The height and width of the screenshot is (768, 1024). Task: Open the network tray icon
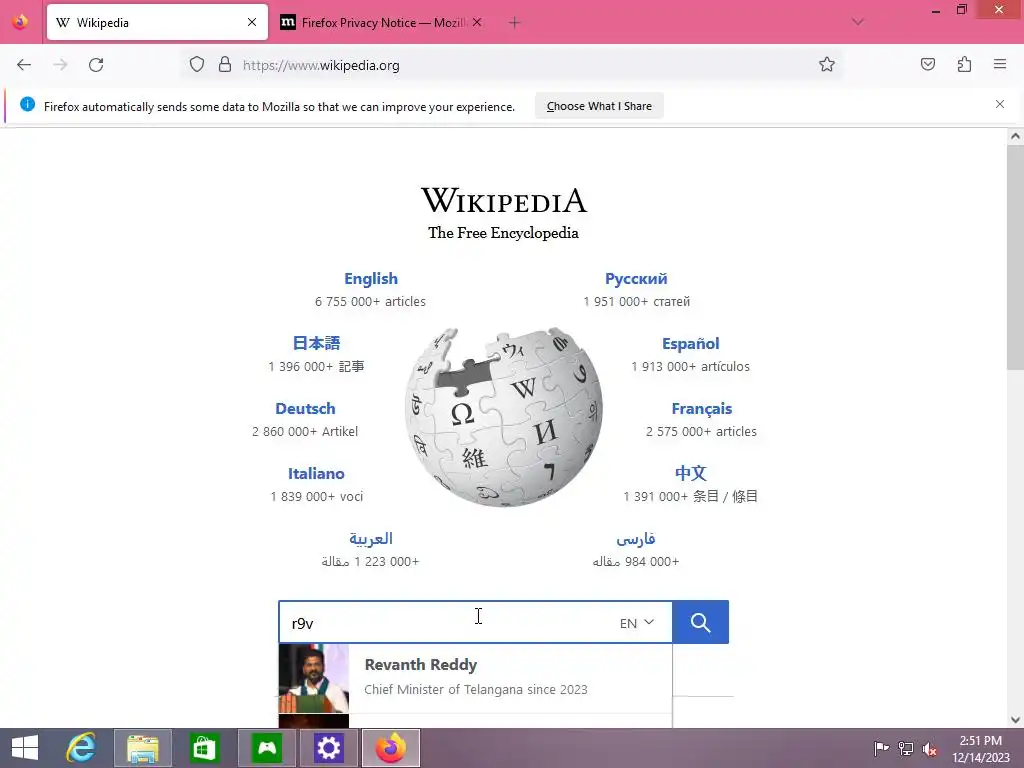click(906, 748)
